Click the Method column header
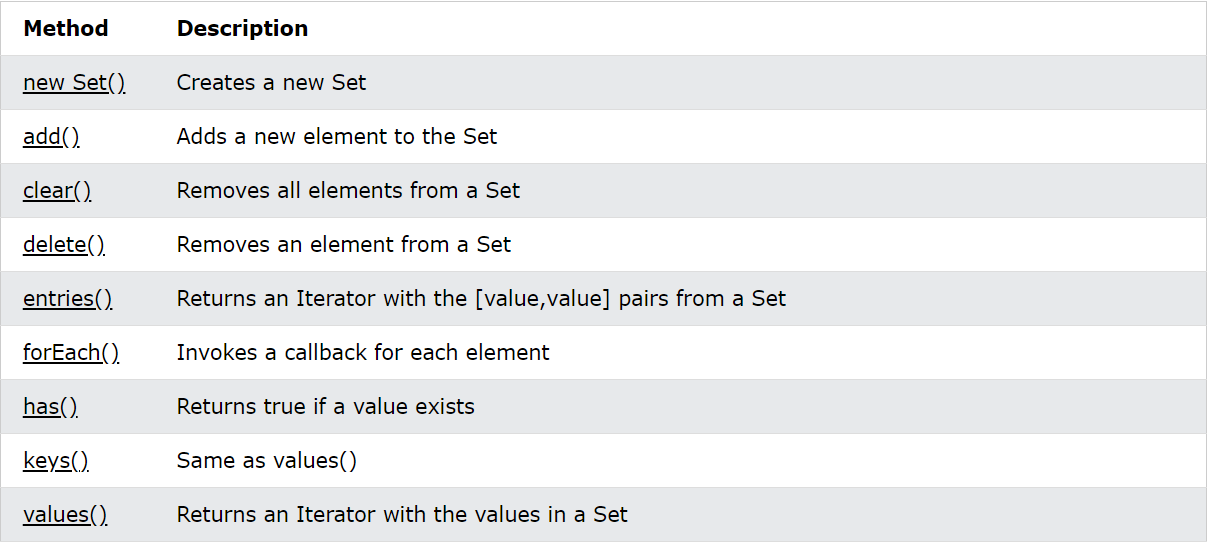The image size is (1210, 543). [x=66, y=29]
